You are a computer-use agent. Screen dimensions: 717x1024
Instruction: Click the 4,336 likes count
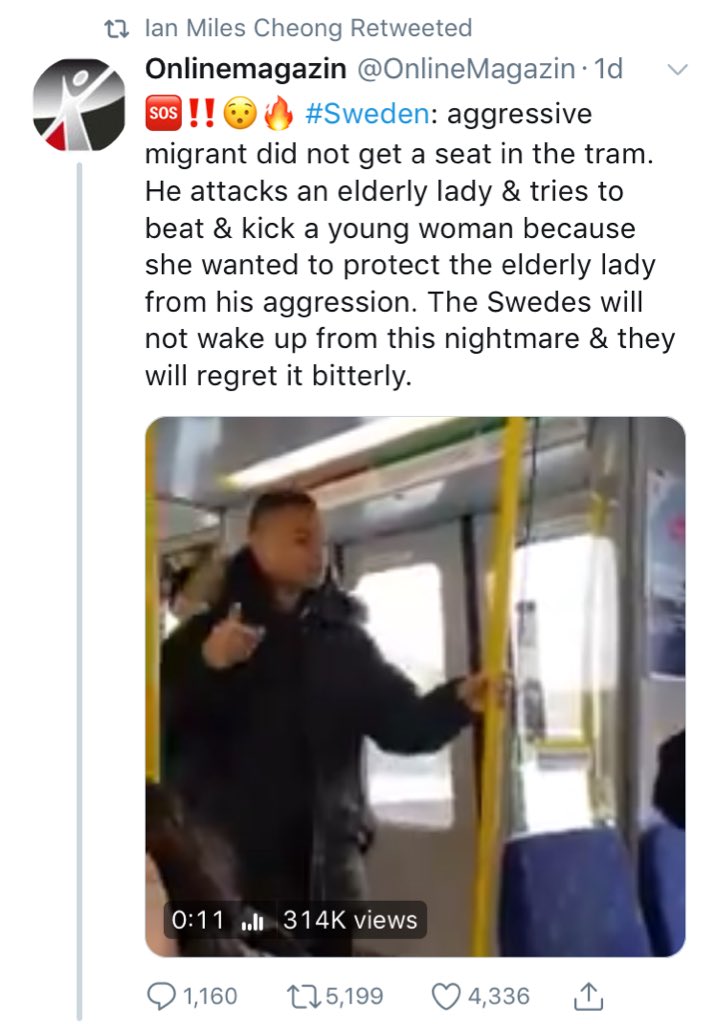498,997
